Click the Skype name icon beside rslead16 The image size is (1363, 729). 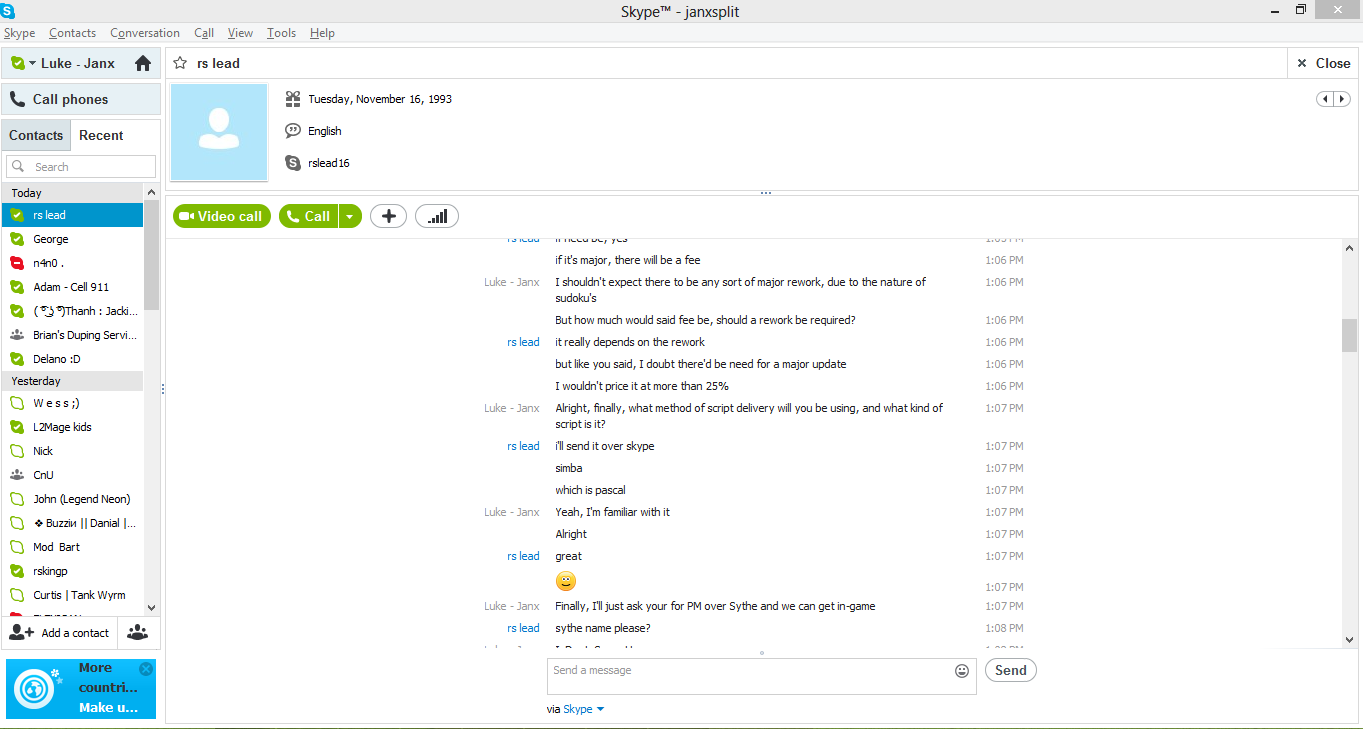[293, 163]
